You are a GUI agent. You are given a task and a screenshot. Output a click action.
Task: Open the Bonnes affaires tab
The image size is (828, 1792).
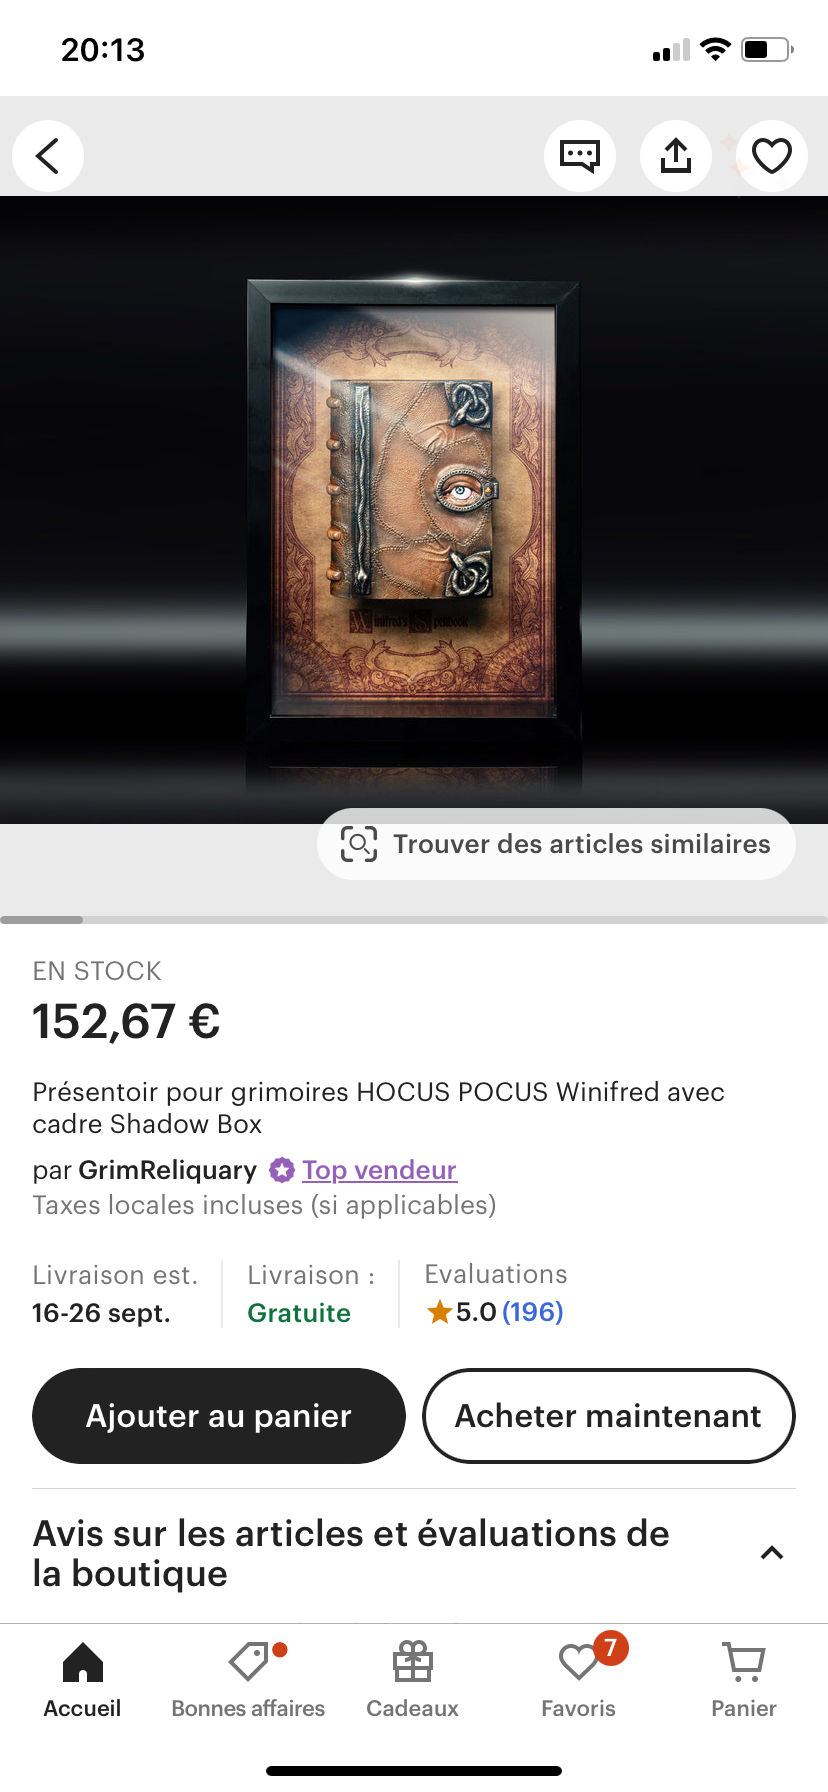point(248,1680)
